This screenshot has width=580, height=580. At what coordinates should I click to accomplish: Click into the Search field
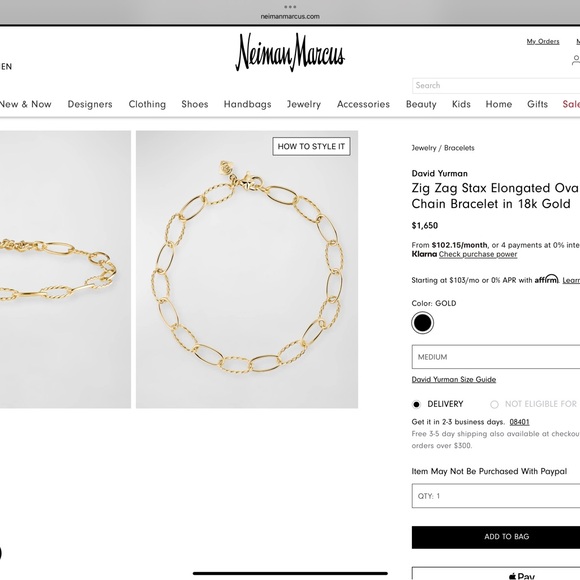click(x=496, y=85)
